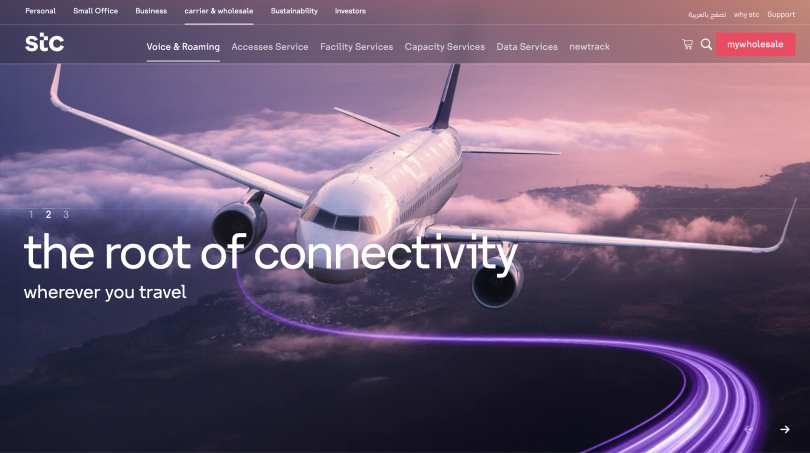The image size is (810, 453).
Task: Click the stc logo
Action: point(44,42)
